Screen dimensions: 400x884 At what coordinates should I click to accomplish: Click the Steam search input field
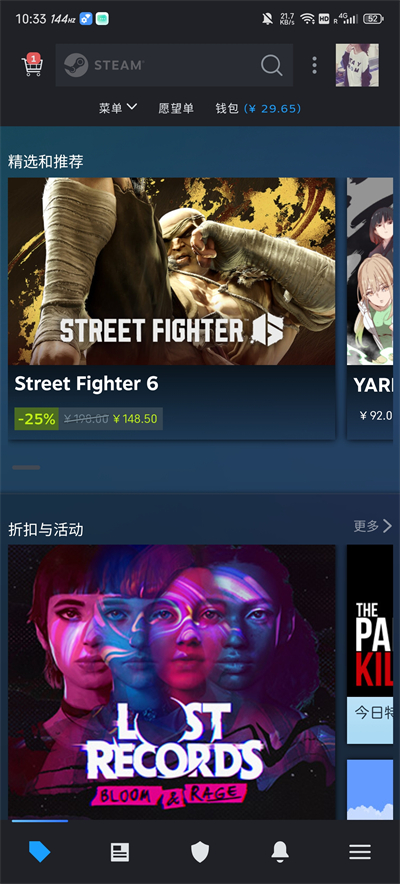[x=174, y=65]
